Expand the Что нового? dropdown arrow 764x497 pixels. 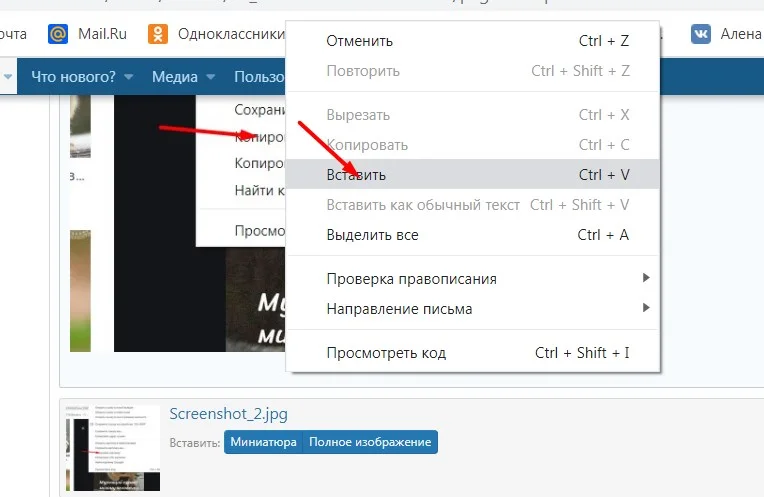click(129, 76)
